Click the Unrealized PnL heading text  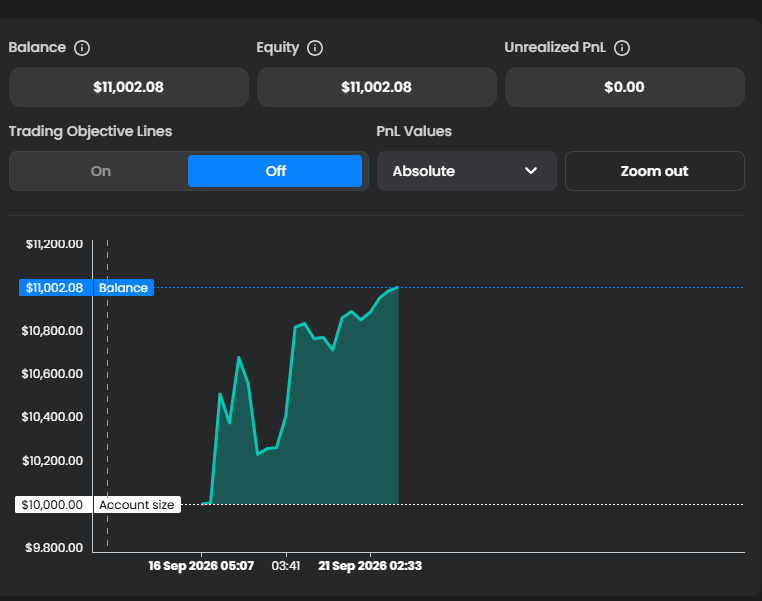[x=555, y=47]
